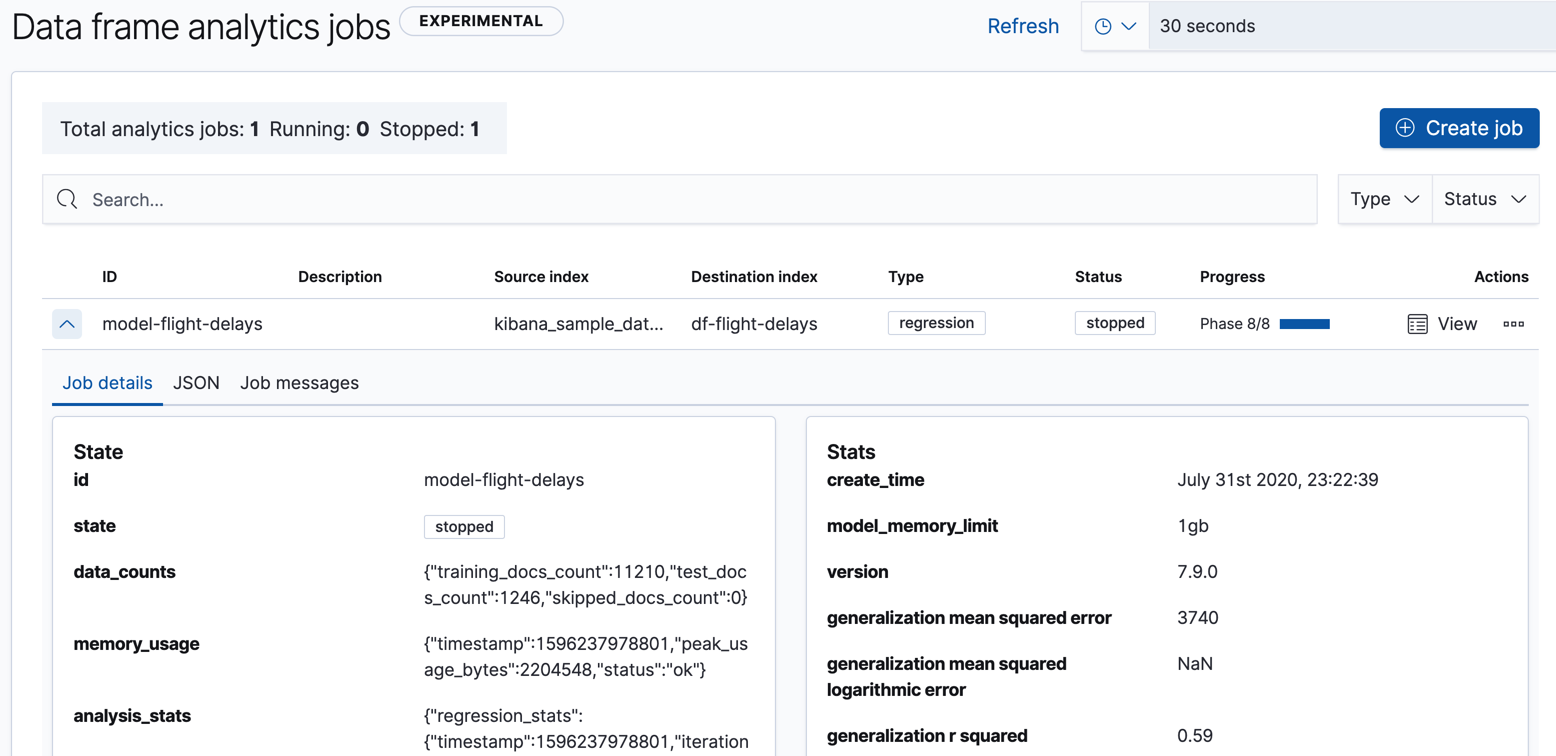Open the Job messages tab
Image resolution: width=1556 pixels, height=756 pixels.
(299, 382)
